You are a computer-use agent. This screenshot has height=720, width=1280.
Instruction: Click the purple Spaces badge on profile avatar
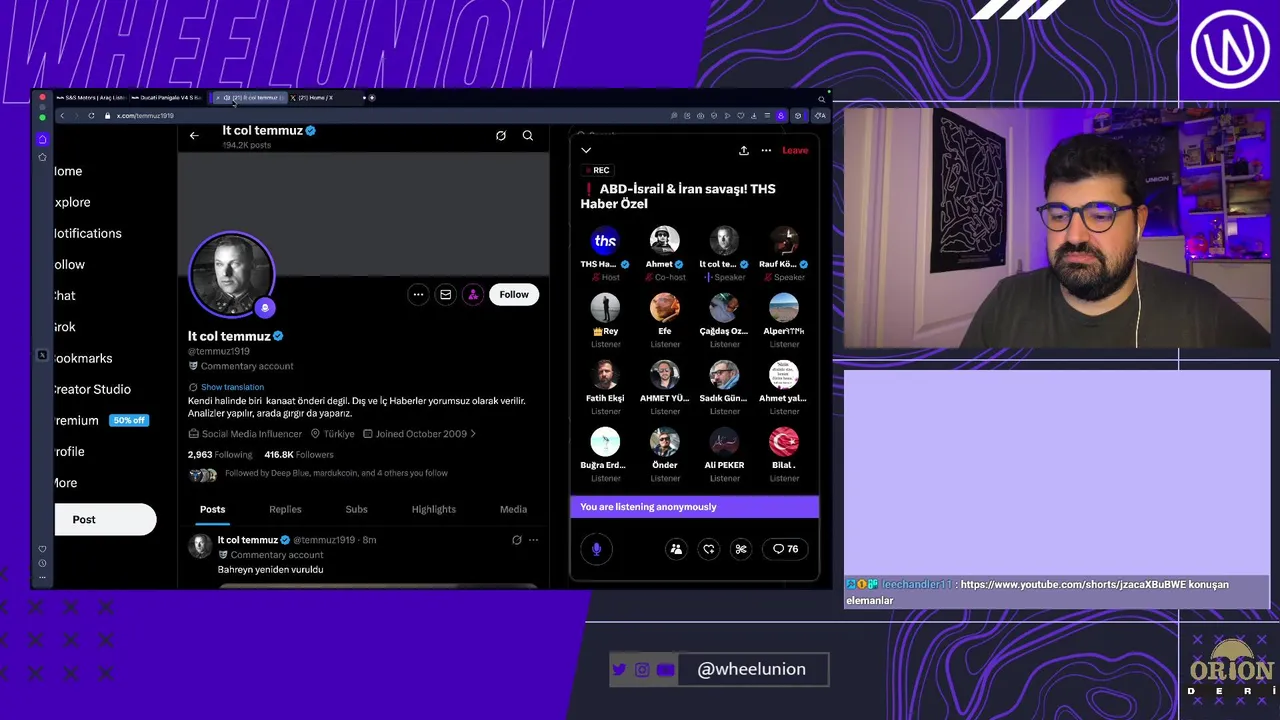tap(265, 308)
